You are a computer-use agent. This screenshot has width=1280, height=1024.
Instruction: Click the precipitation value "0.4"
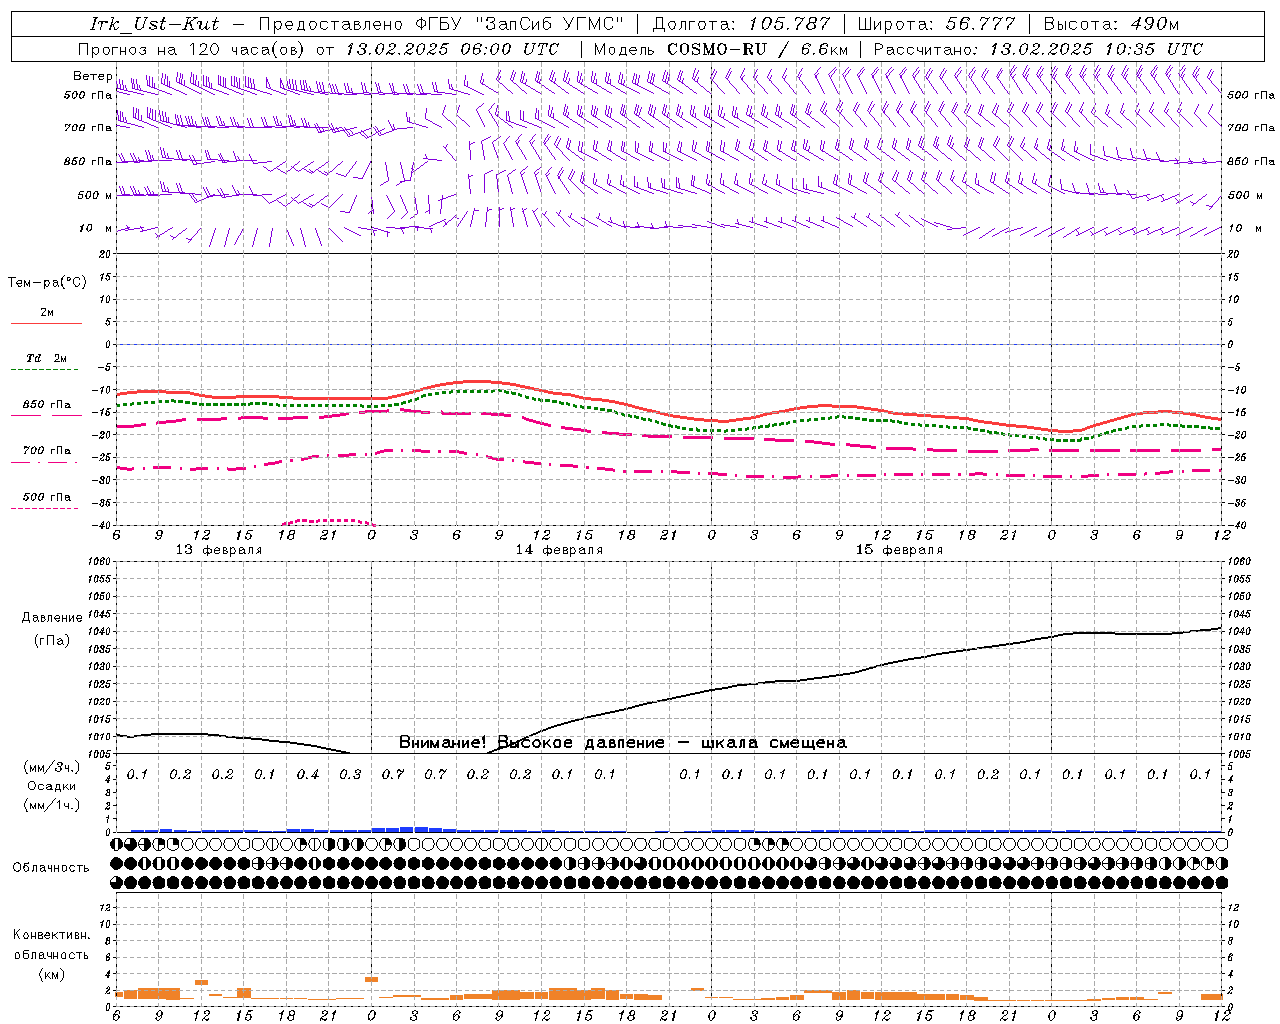(308, 774)
